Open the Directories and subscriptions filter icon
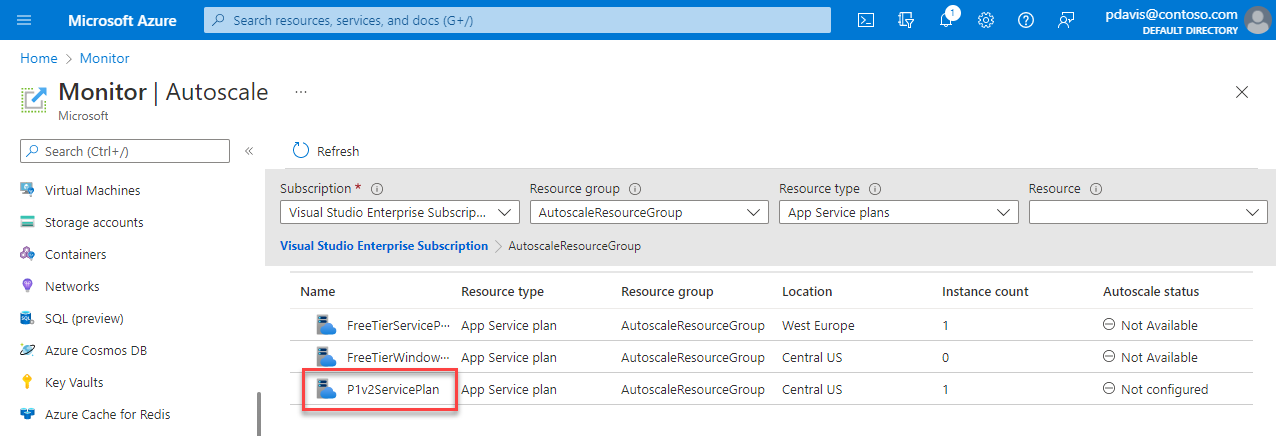Viewport: 1276px width, 436px height. coord(907,20)
